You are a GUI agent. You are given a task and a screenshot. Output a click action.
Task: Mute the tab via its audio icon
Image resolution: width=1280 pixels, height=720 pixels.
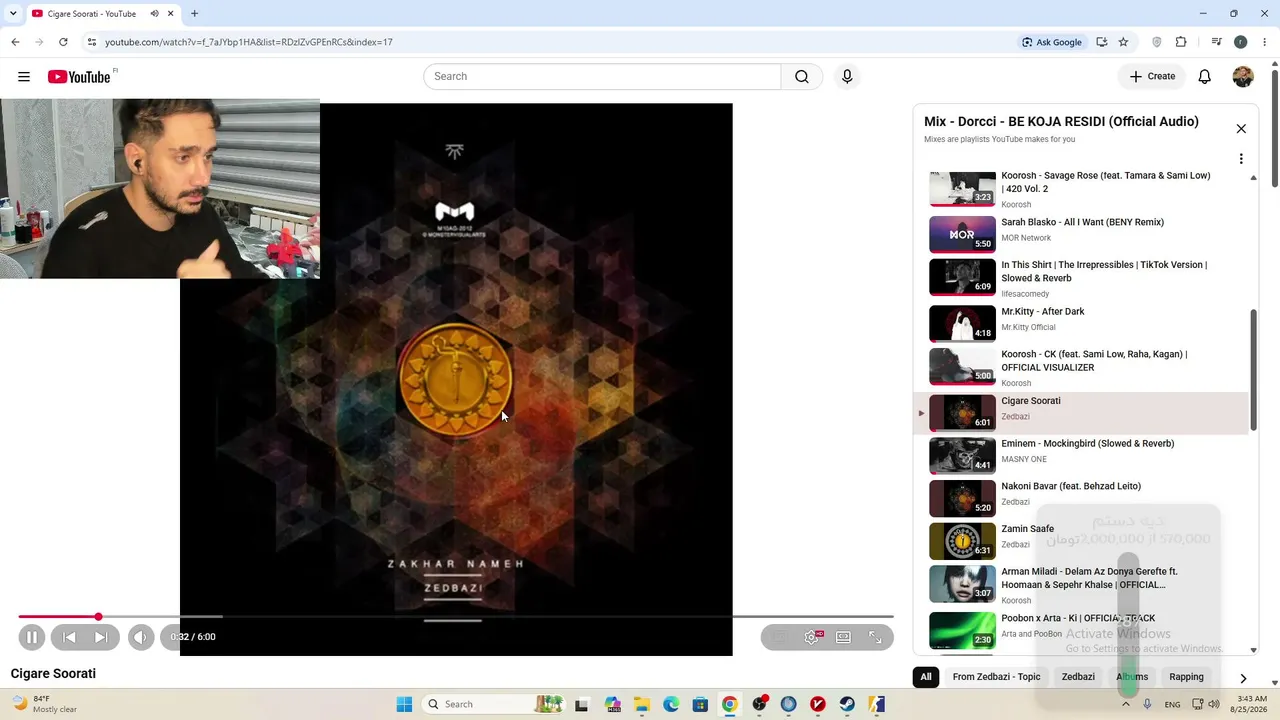(155, 14)
